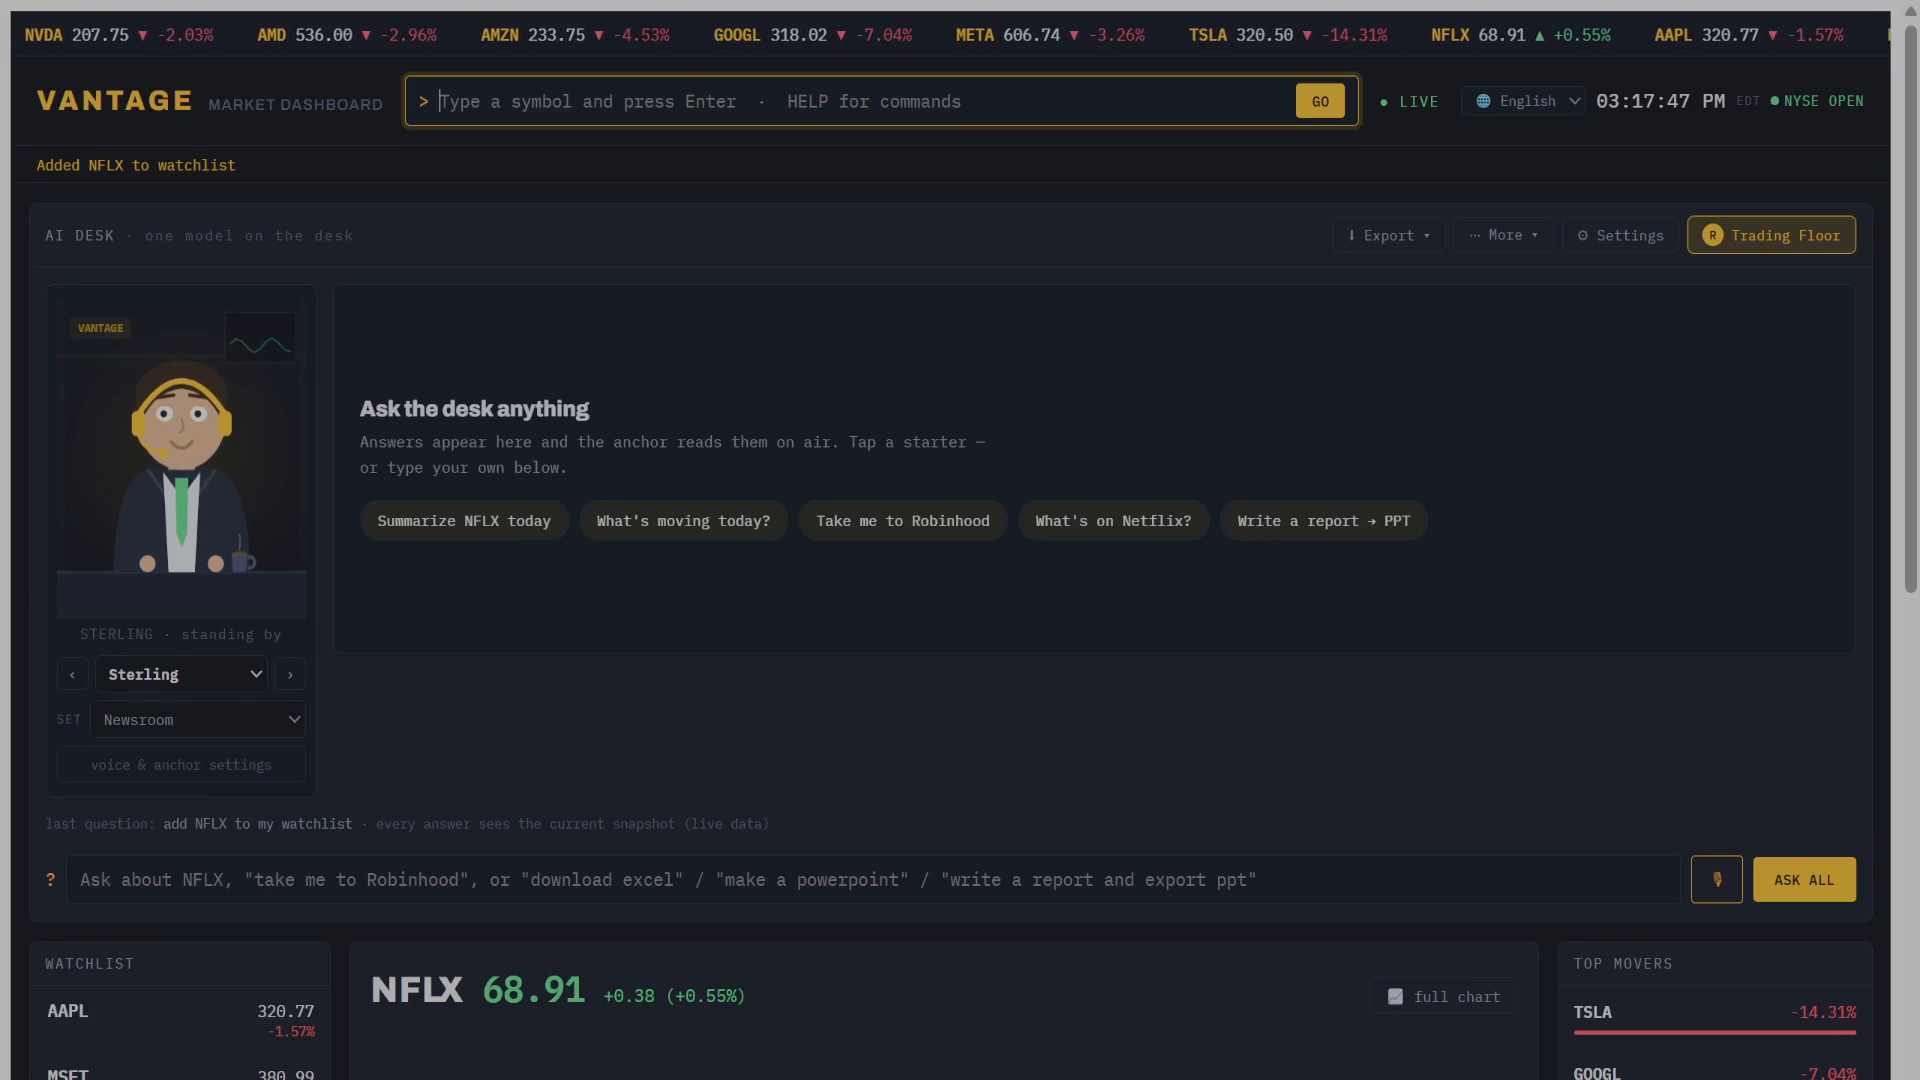Toggle the full chart view
The height and width of the screenshot is (1080, 1920).
1443,996
